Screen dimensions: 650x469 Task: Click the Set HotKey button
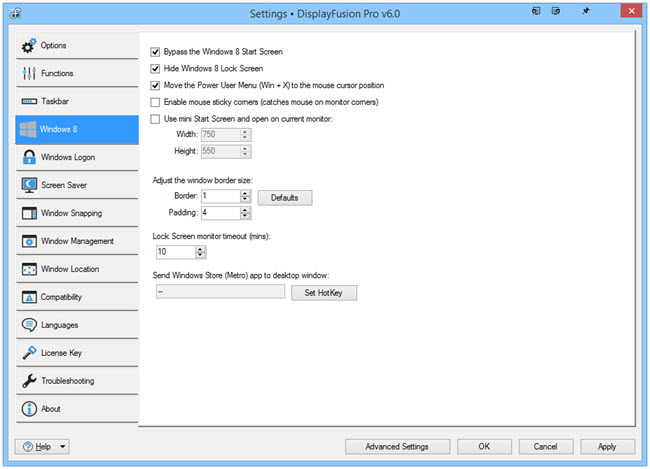coord(324,293)
